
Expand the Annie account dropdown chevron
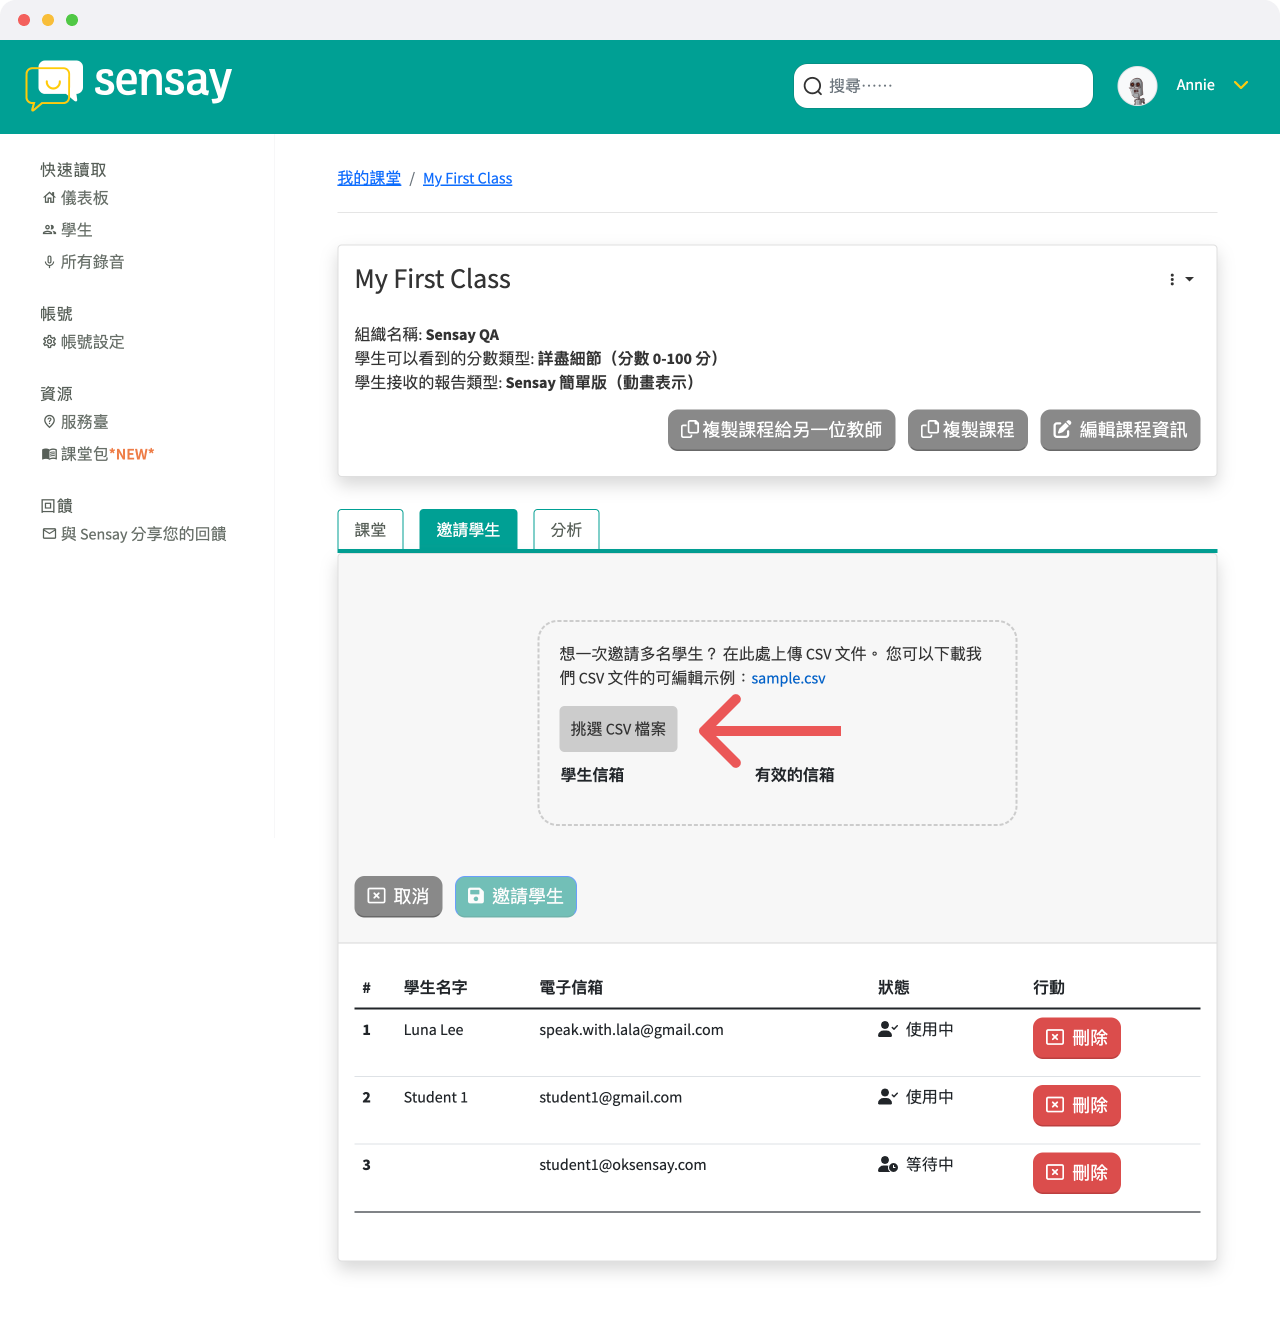[1241, 85]
